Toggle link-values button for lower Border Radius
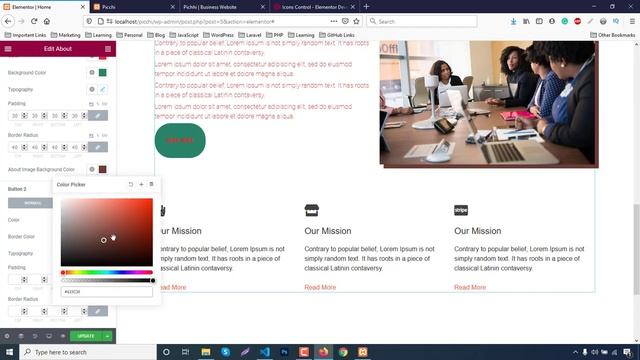 (x=98, y=311)
